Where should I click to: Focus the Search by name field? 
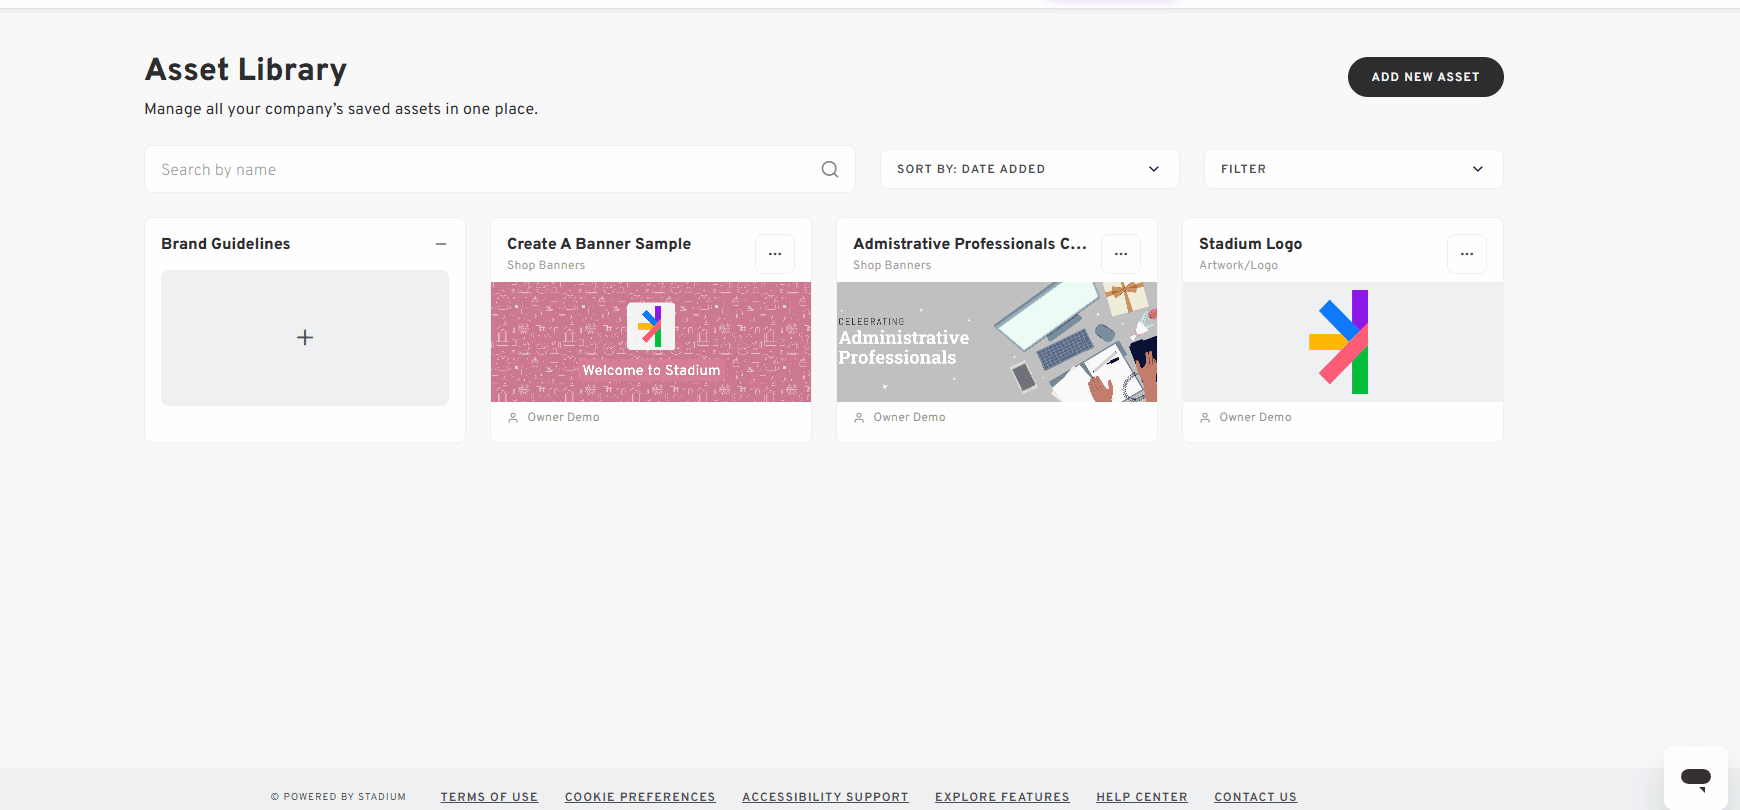(499, 169)
